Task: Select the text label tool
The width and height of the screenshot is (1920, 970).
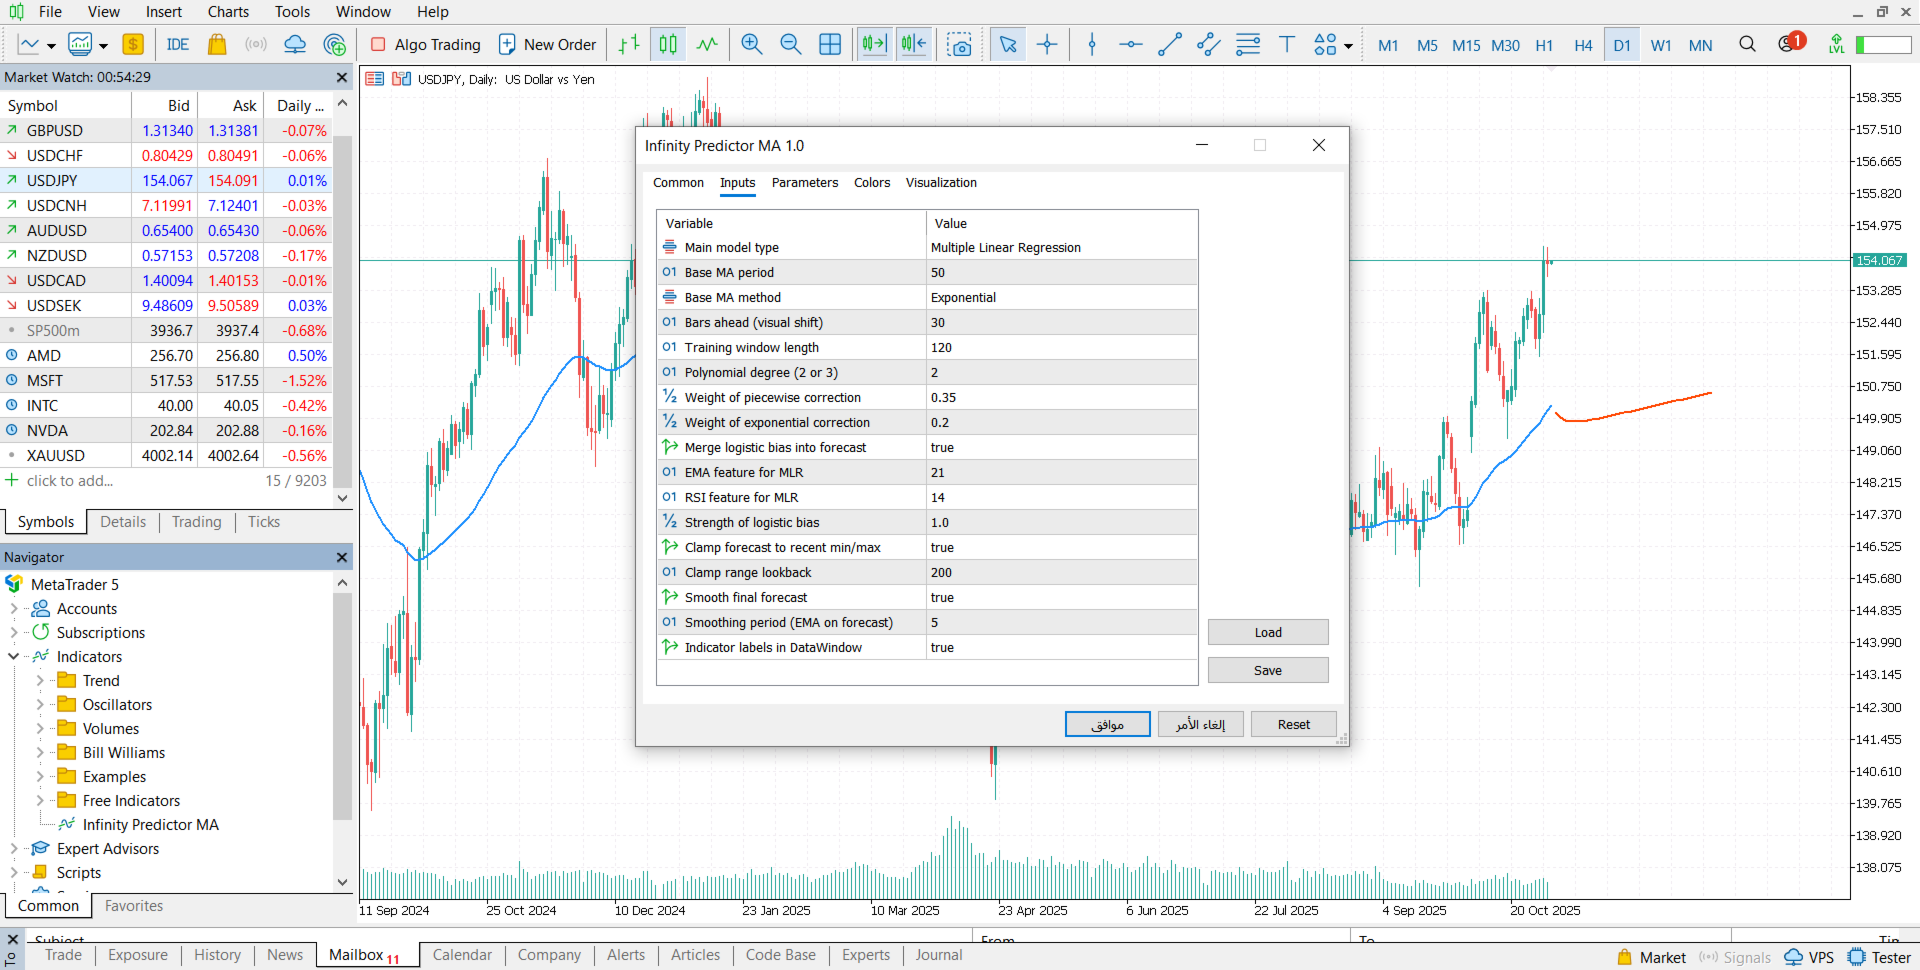Action: click(1287, 45)
